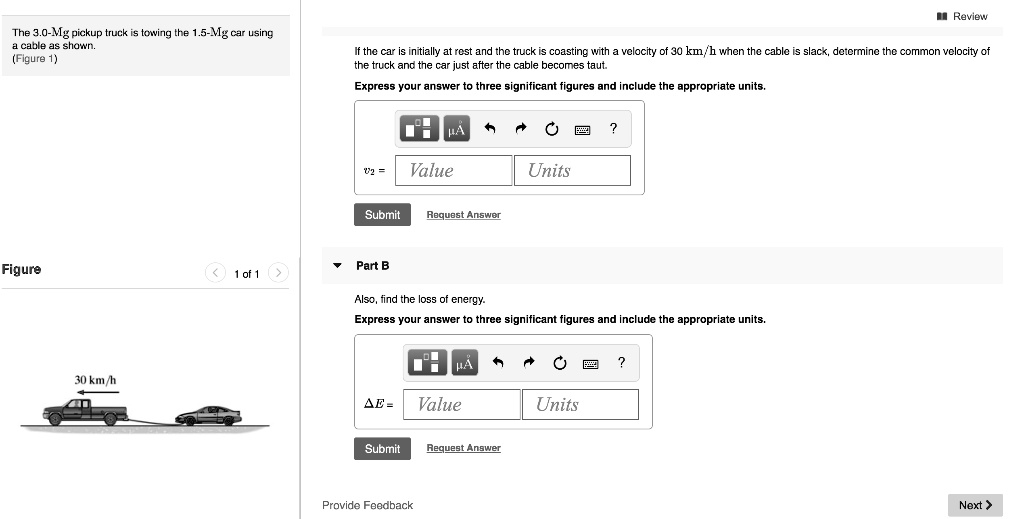Reset the ΔE answer field
The height and width of the screenshot is (519, 1024).
559,362
